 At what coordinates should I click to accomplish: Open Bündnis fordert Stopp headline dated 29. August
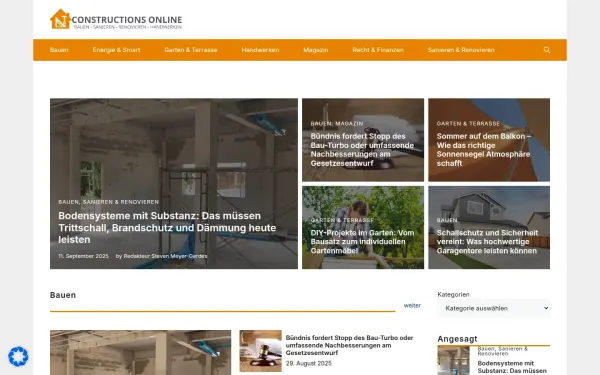click(x=349, y=345)
